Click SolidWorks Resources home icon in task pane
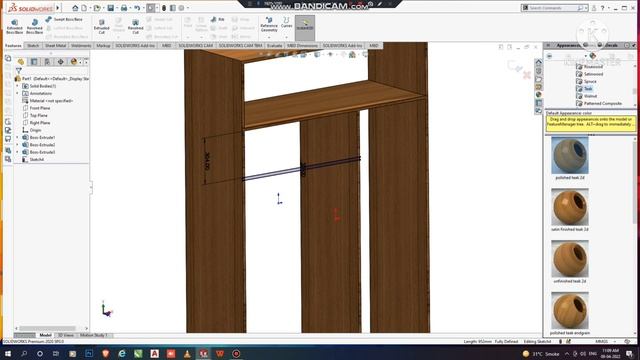 (x=538, y=62)
